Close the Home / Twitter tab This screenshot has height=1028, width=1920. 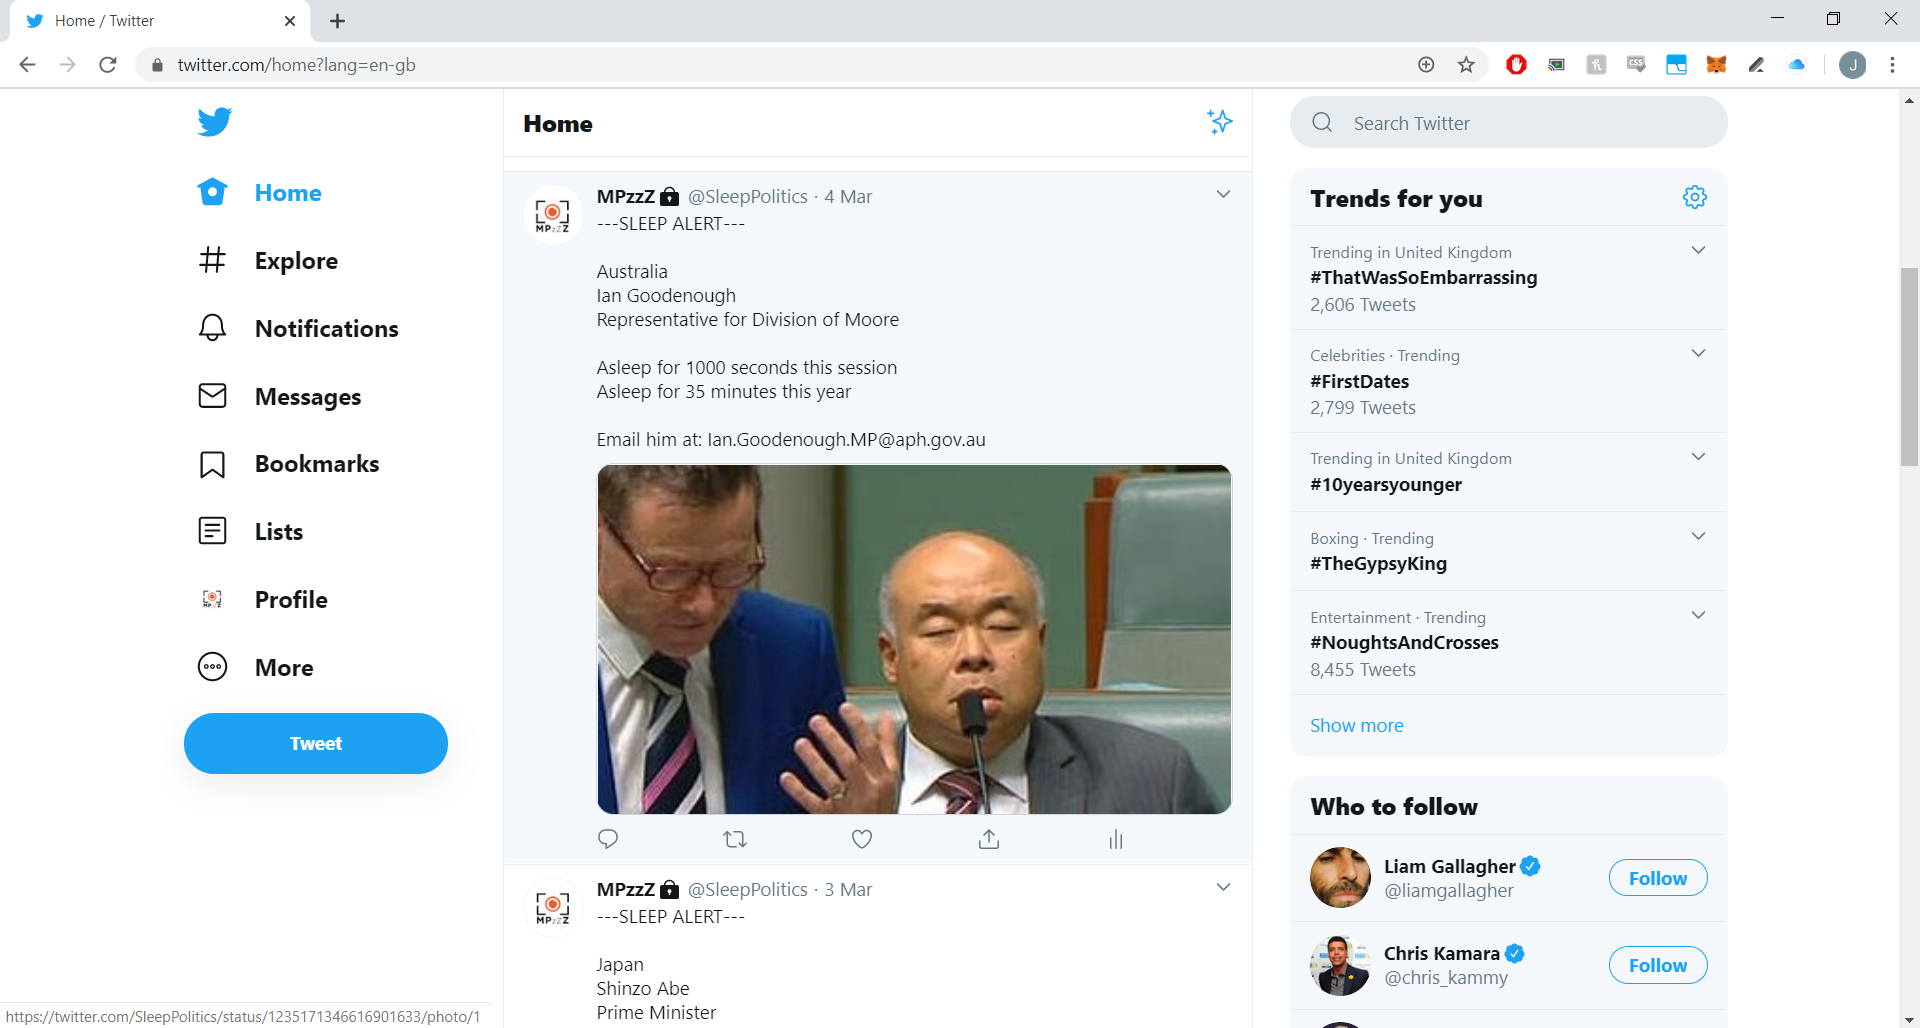(x=290, y=21)
